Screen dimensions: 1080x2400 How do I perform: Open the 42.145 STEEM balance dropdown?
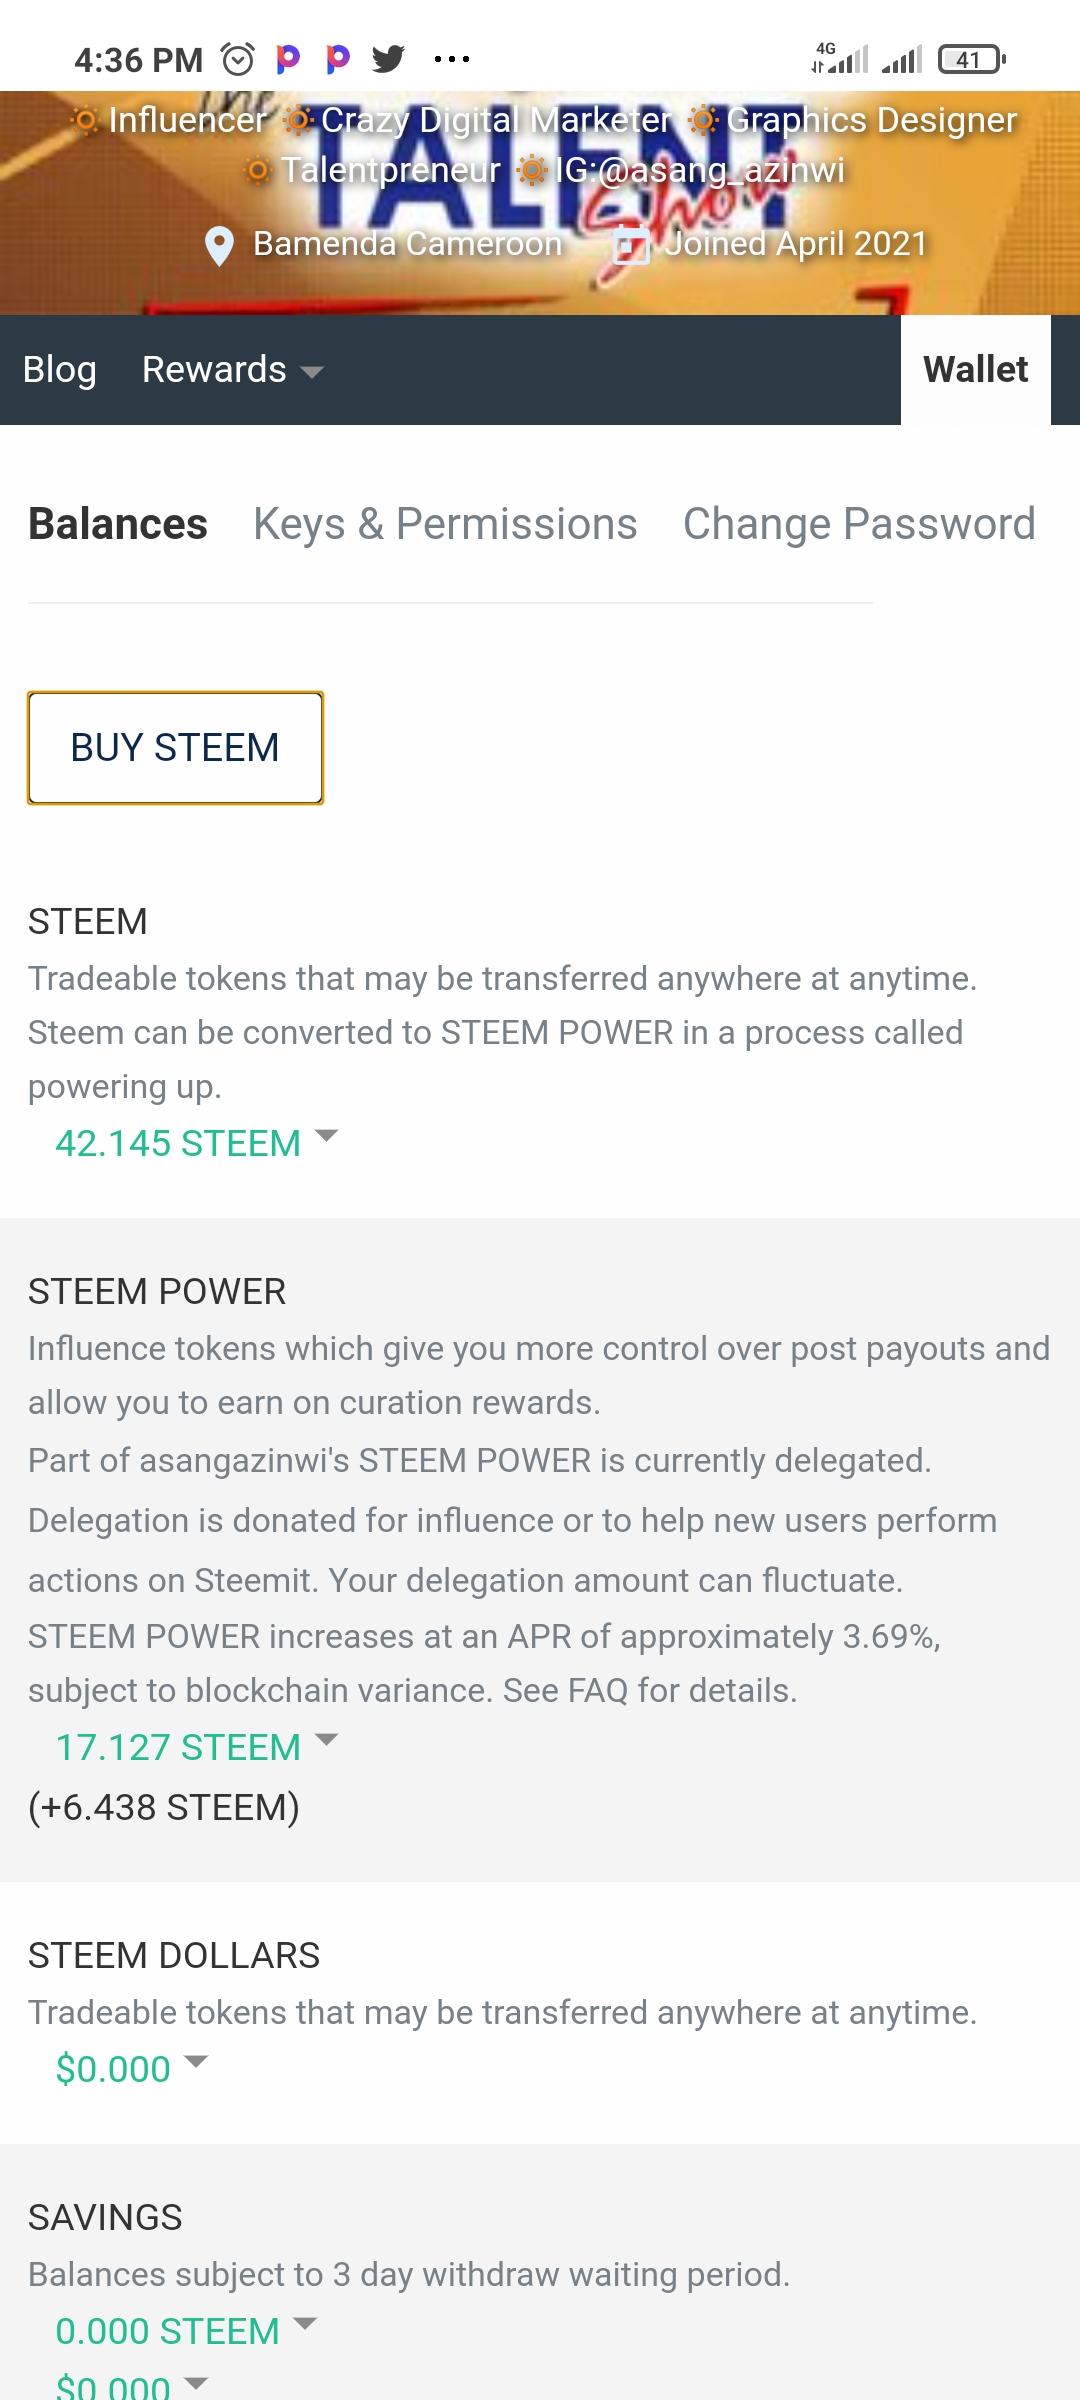coord(196,1143)
